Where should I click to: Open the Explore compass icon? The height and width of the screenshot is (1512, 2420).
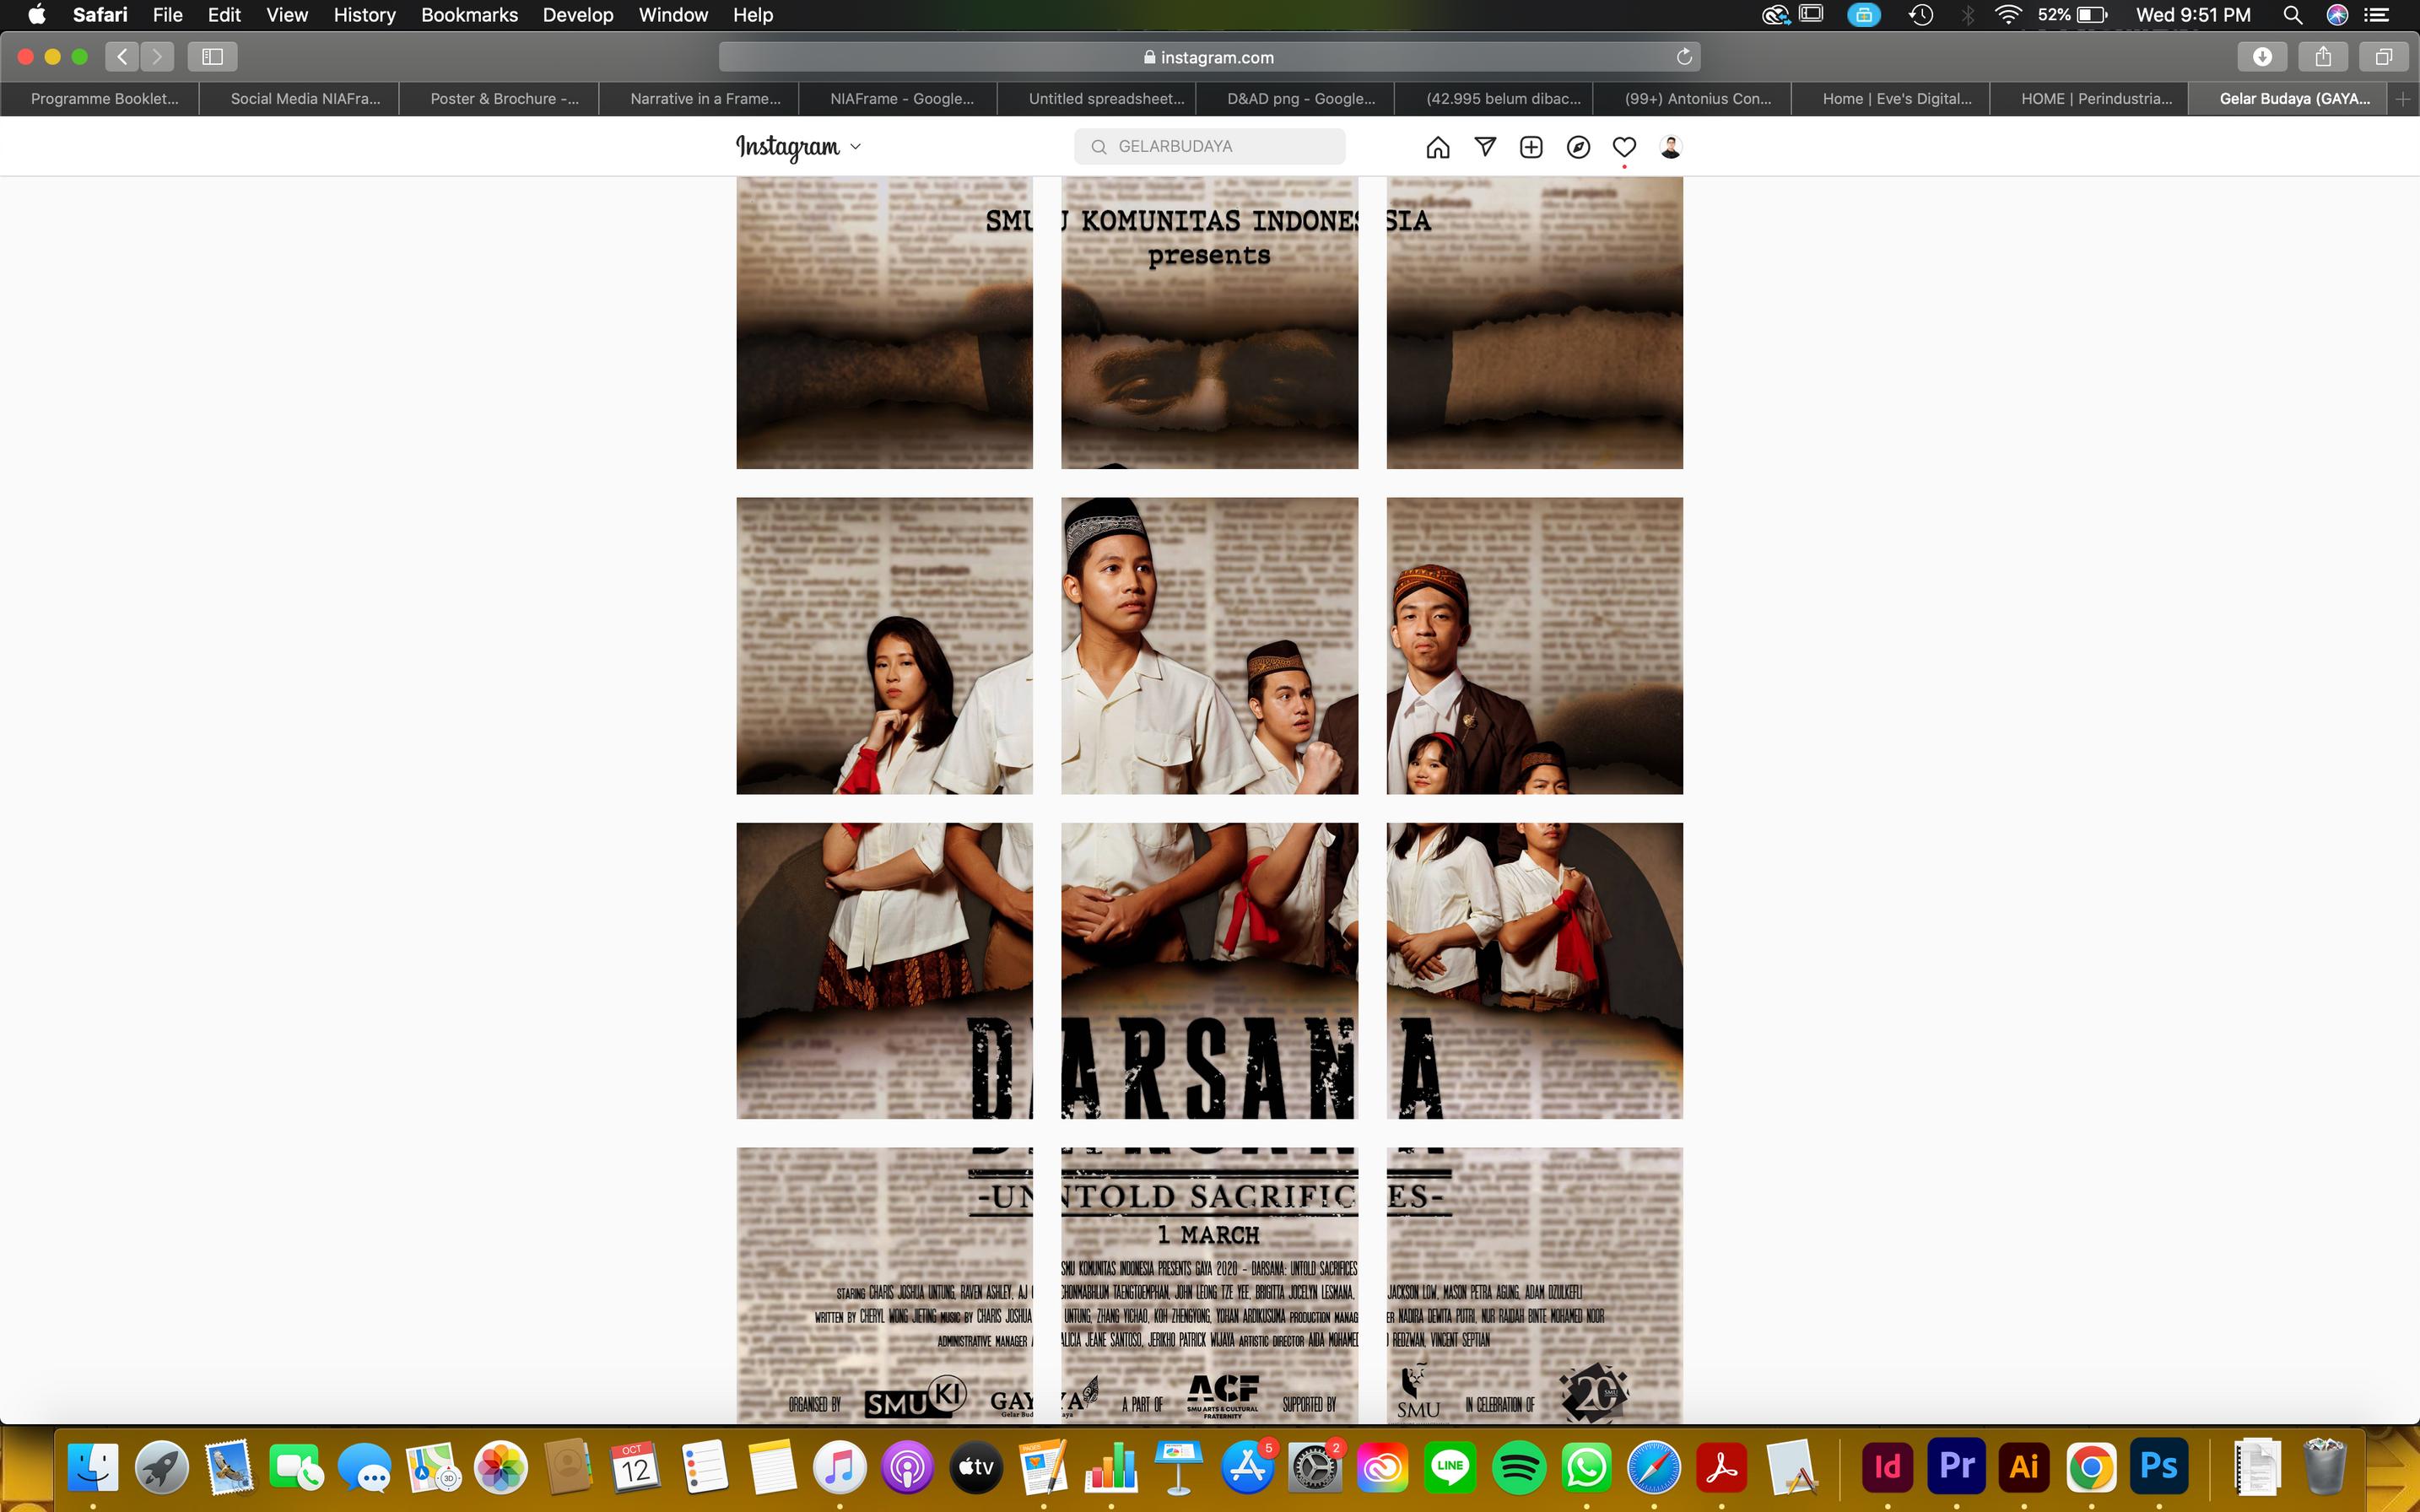[x=1578, y=147]
